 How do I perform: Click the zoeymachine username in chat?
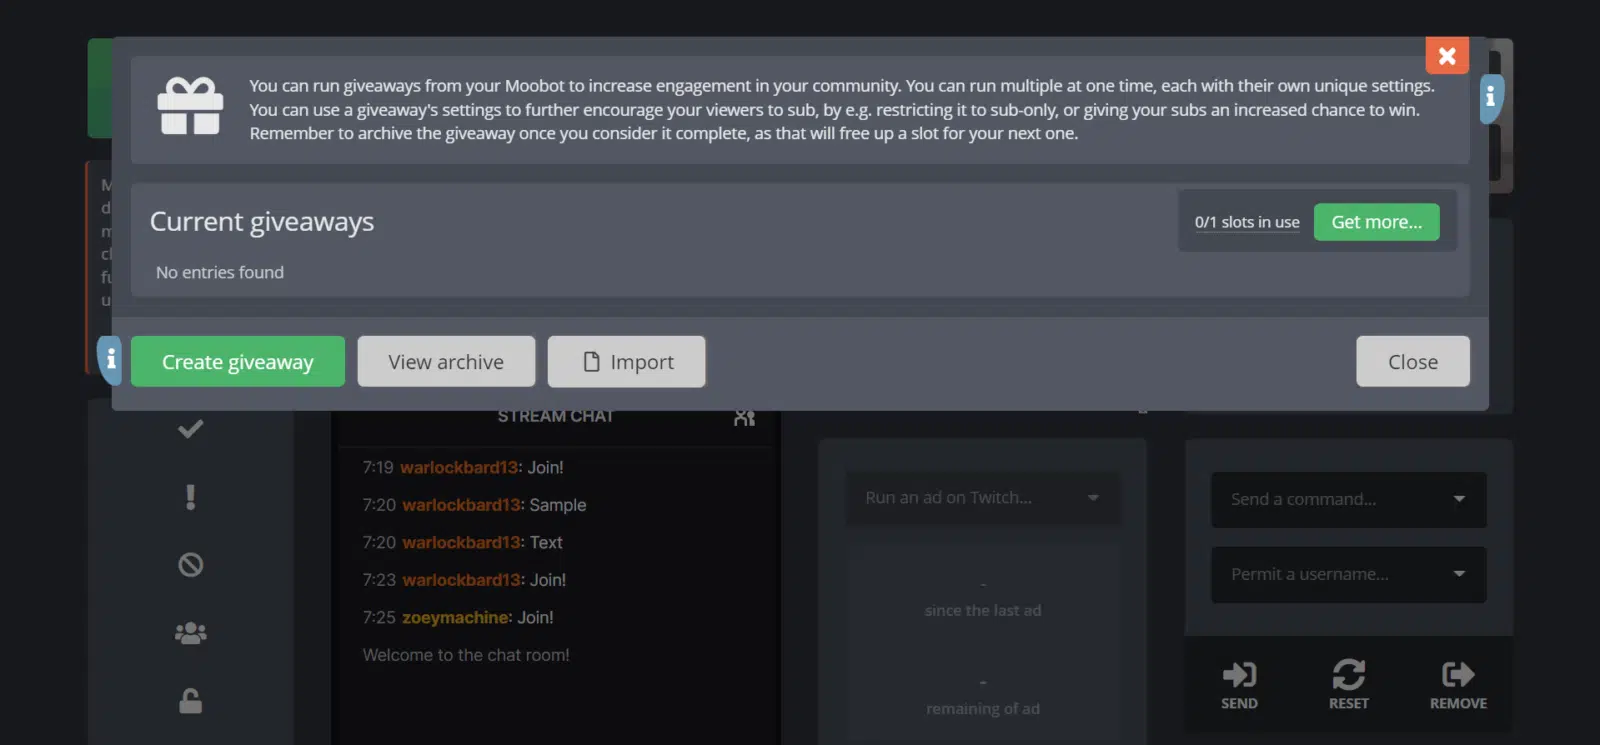pos(456,618)
